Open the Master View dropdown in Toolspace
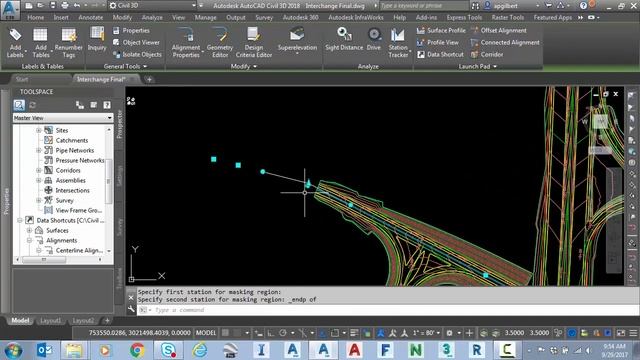The image size is (640, 360). click(x=63, y=118)
